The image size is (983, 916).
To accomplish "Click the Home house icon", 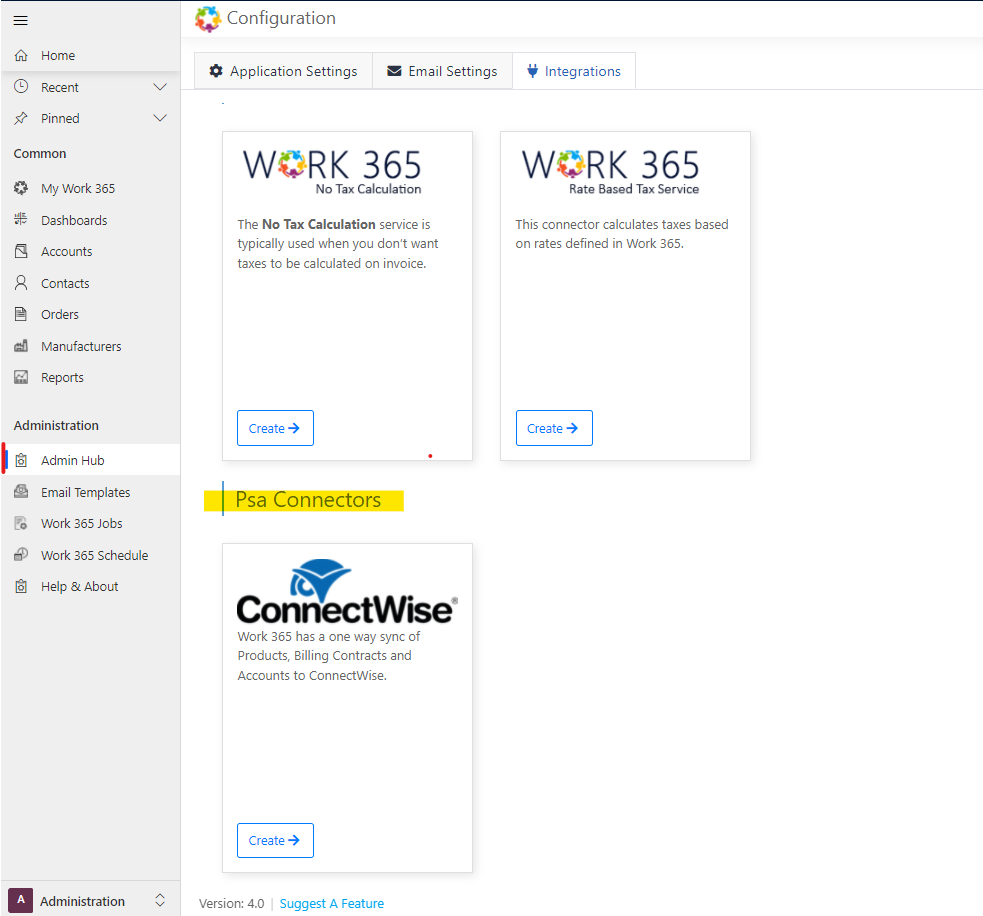I will [21, 55].
